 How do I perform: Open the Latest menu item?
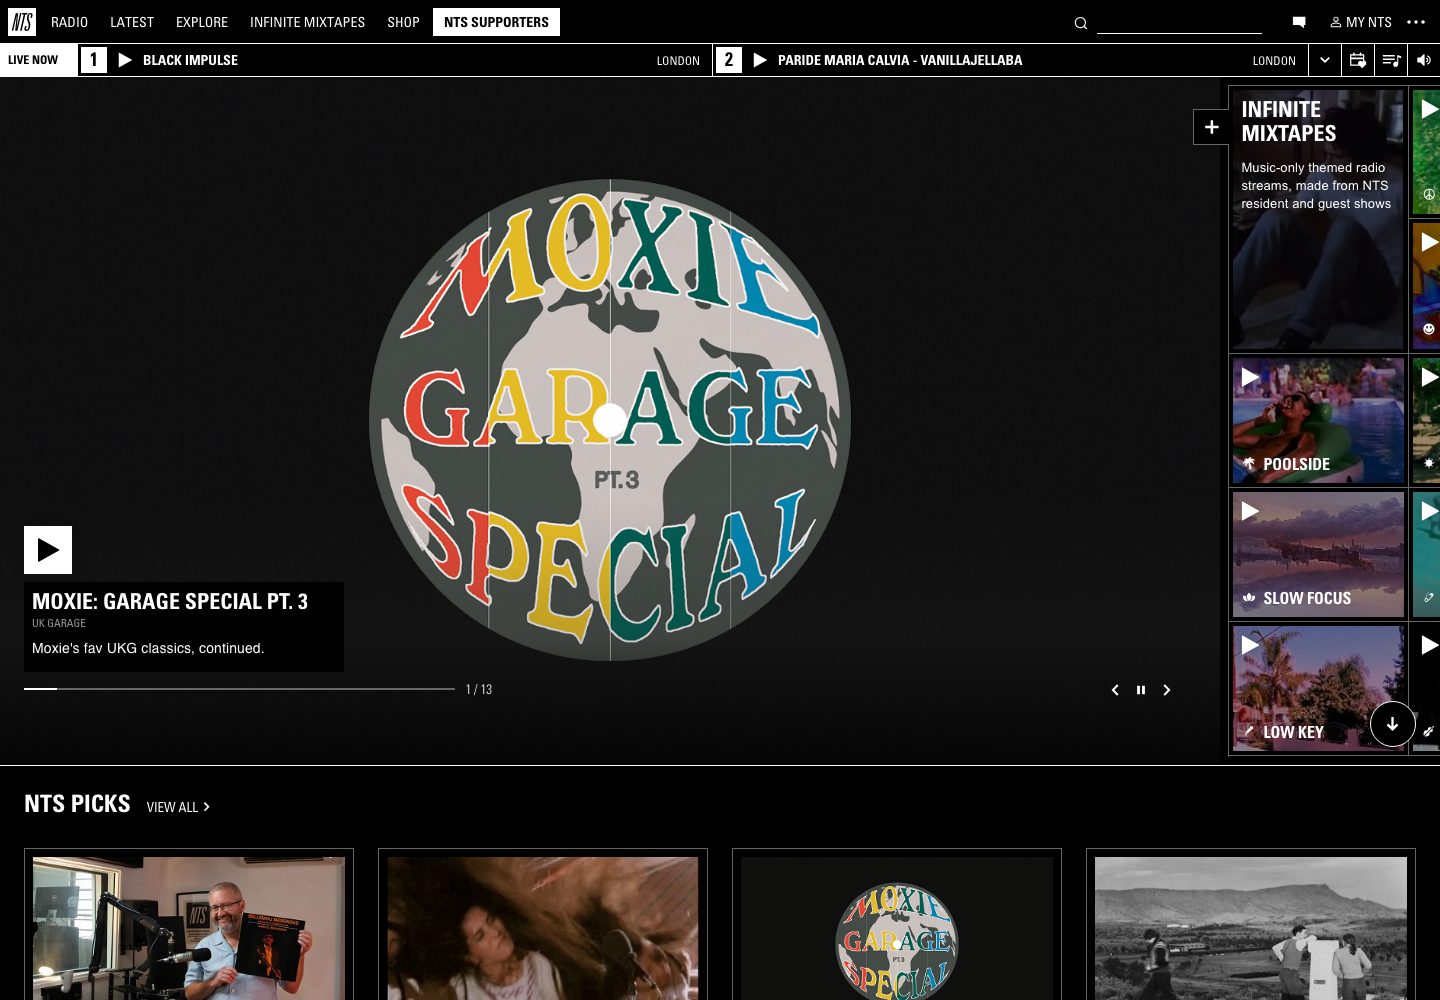[132, 22]
